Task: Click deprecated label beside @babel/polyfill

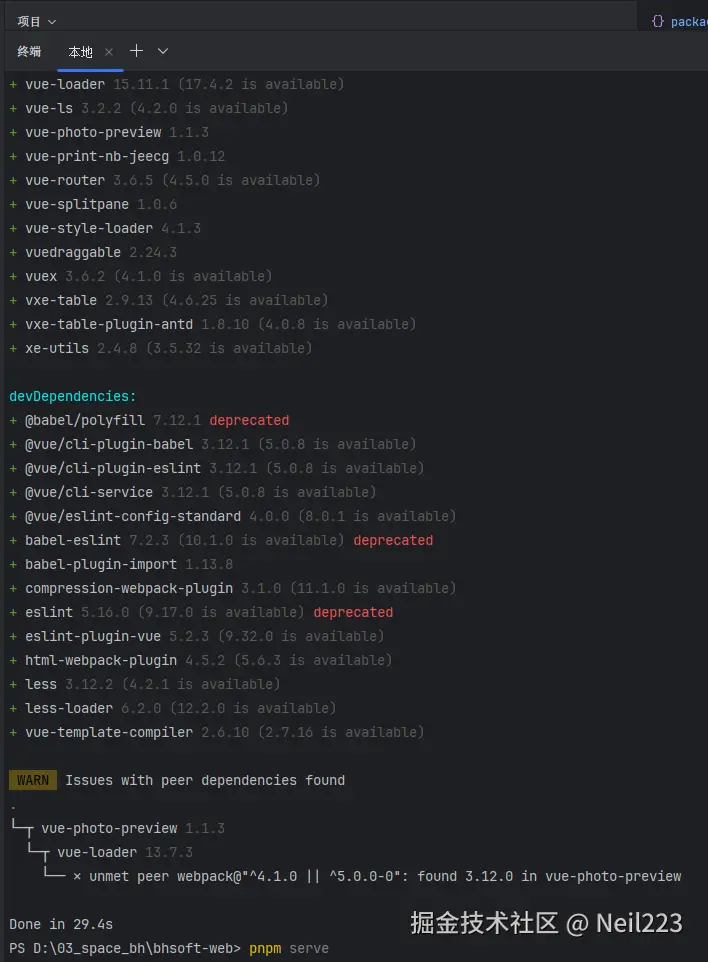Action: point(249,420)
